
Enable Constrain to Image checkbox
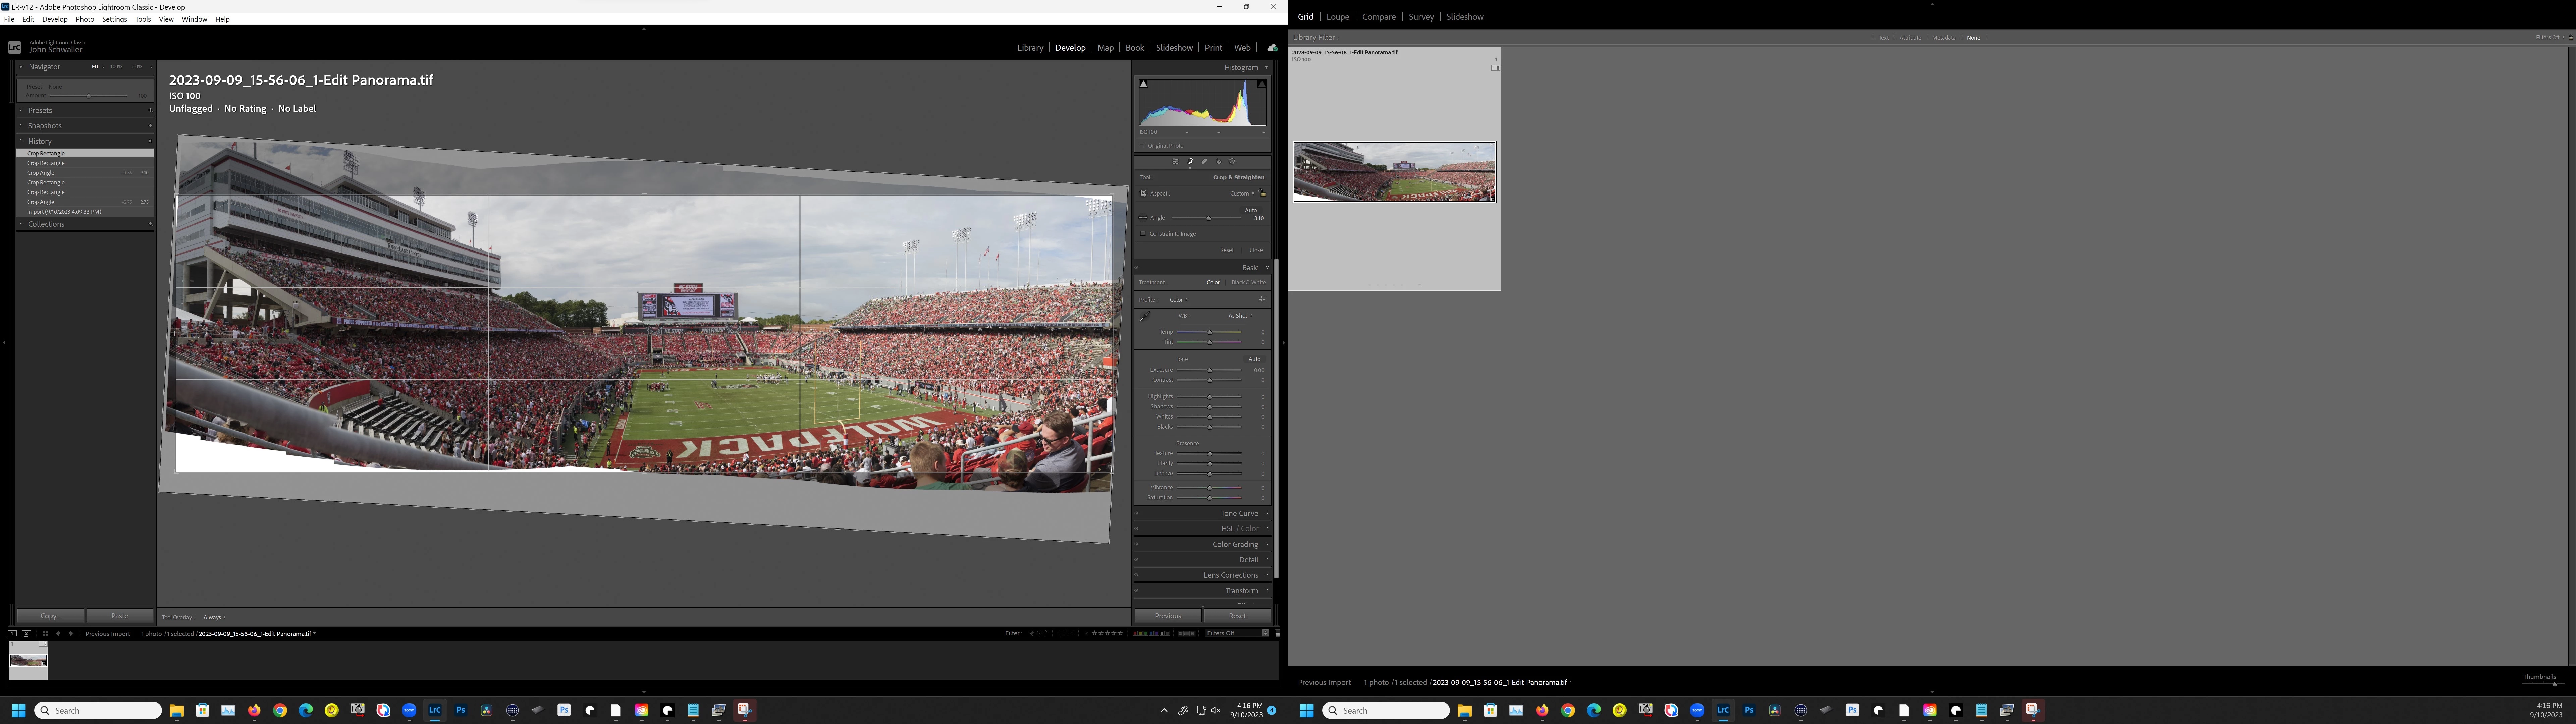[1143, 234]
